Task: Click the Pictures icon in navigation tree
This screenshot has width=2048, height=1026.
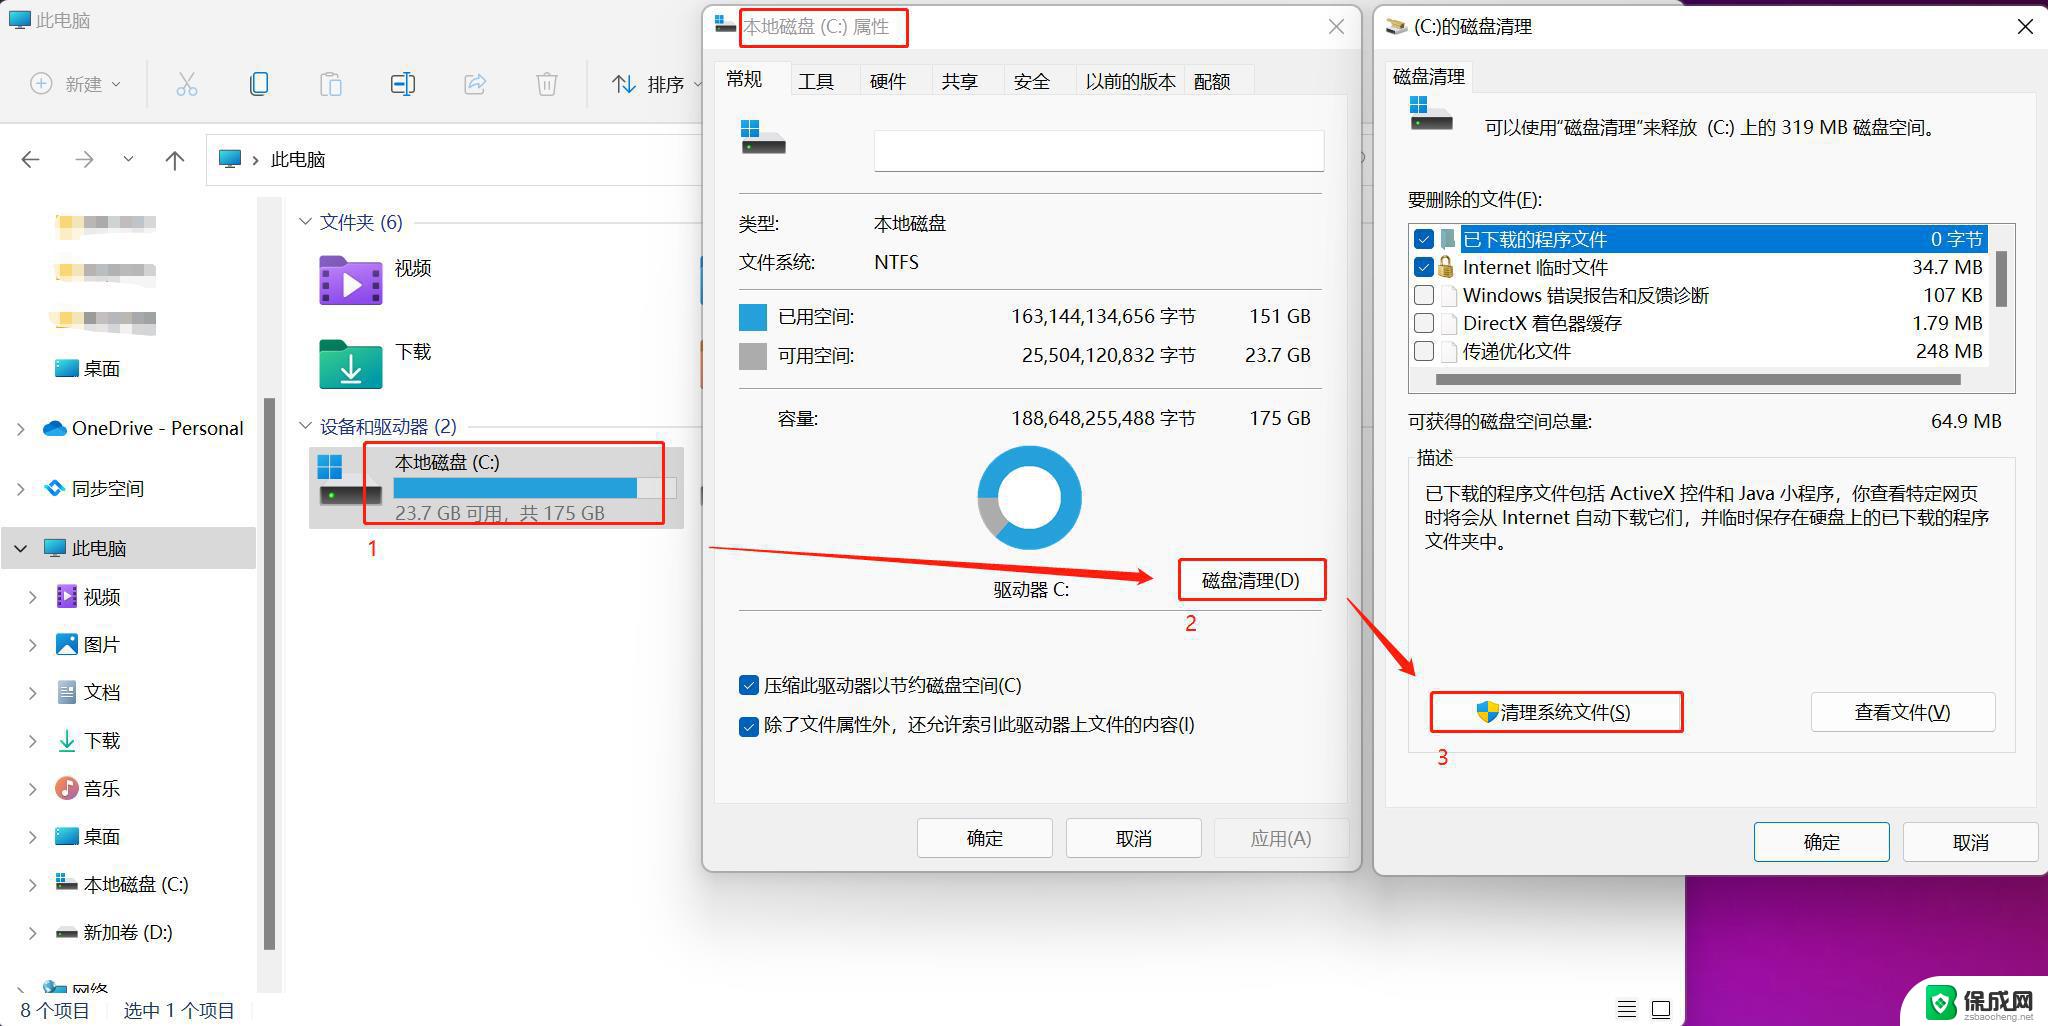Action: (66, 644)
